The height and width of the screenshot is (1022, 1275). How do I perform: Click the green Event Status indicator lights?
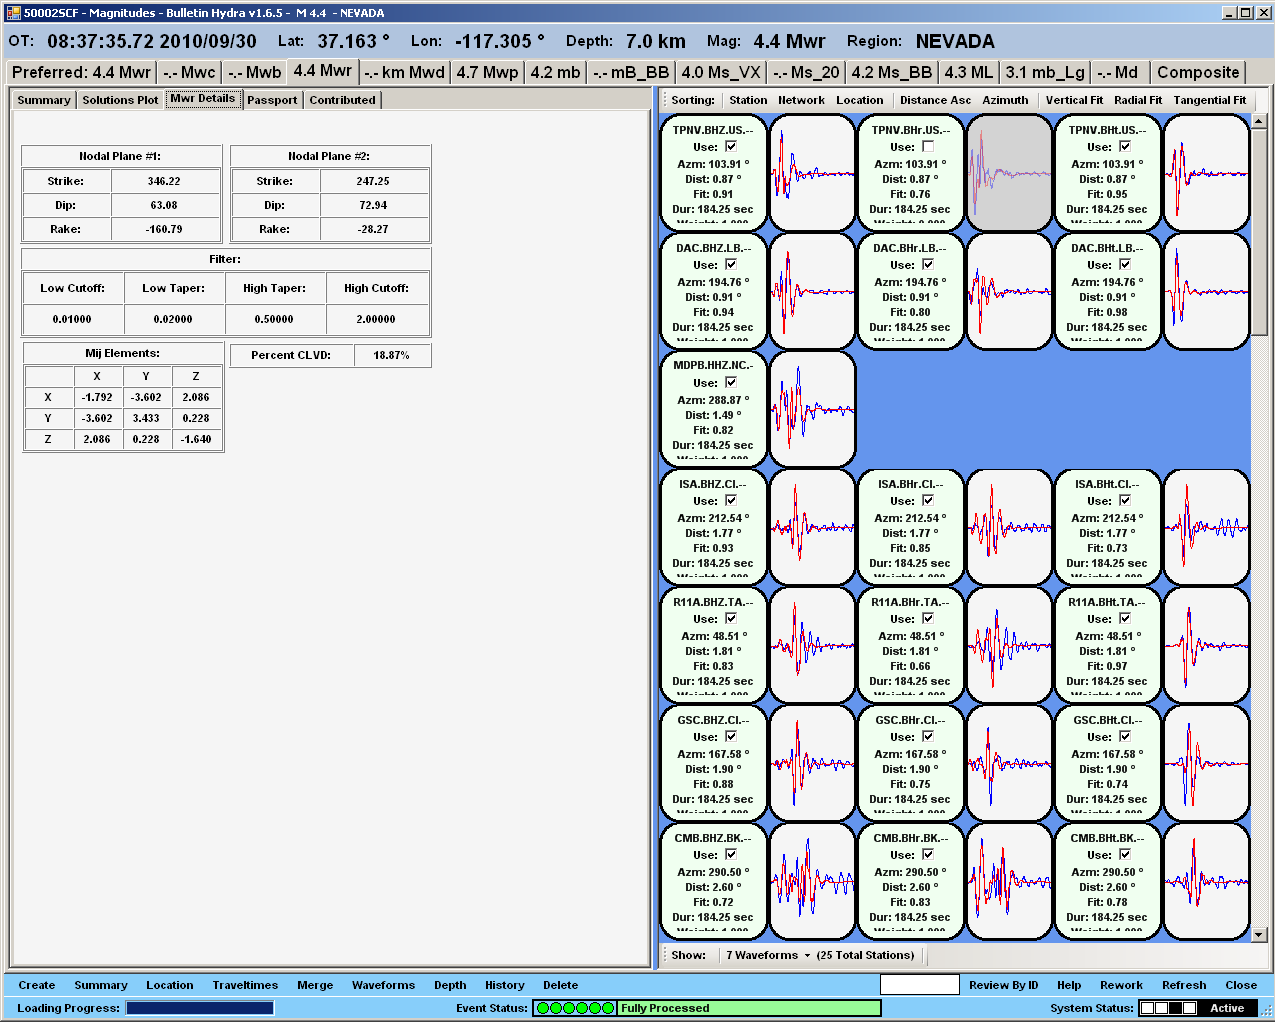pos(575,1008)
